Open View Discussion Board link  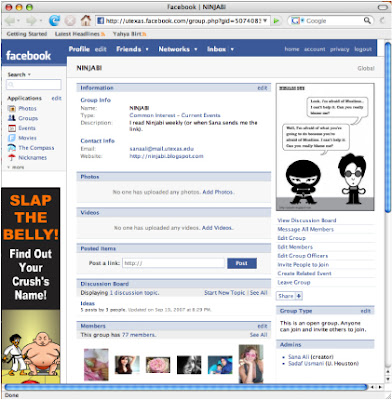coord(307,220)
